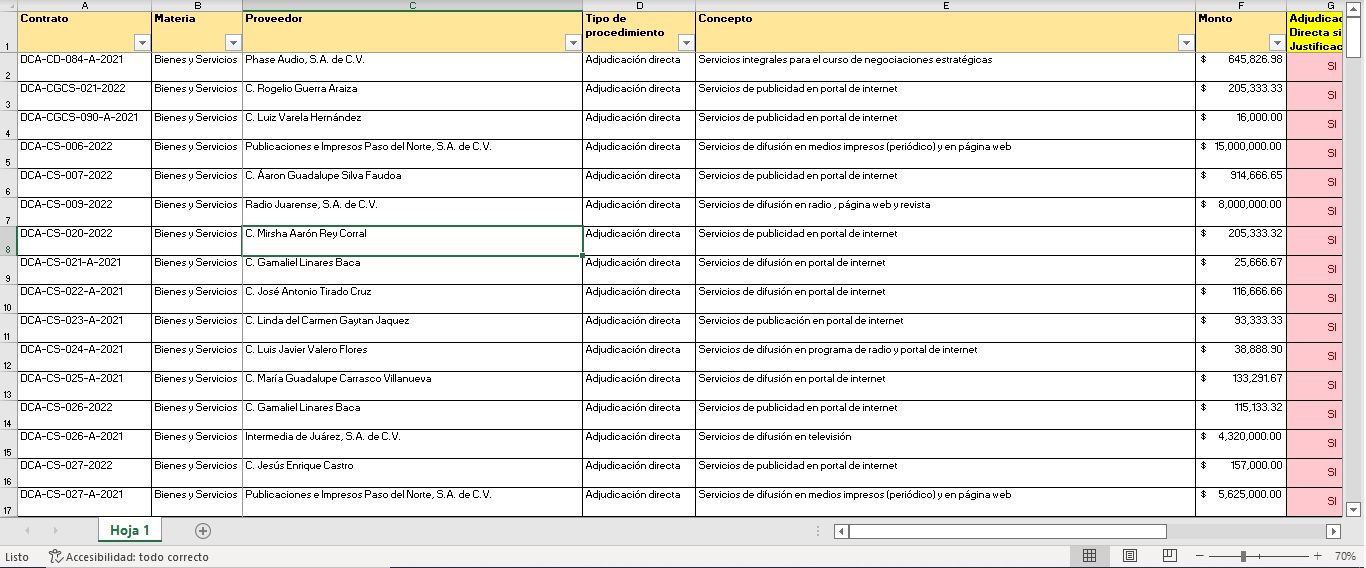
Task: Select amount cell 15,000,000.00
Action: point(1241,154)
